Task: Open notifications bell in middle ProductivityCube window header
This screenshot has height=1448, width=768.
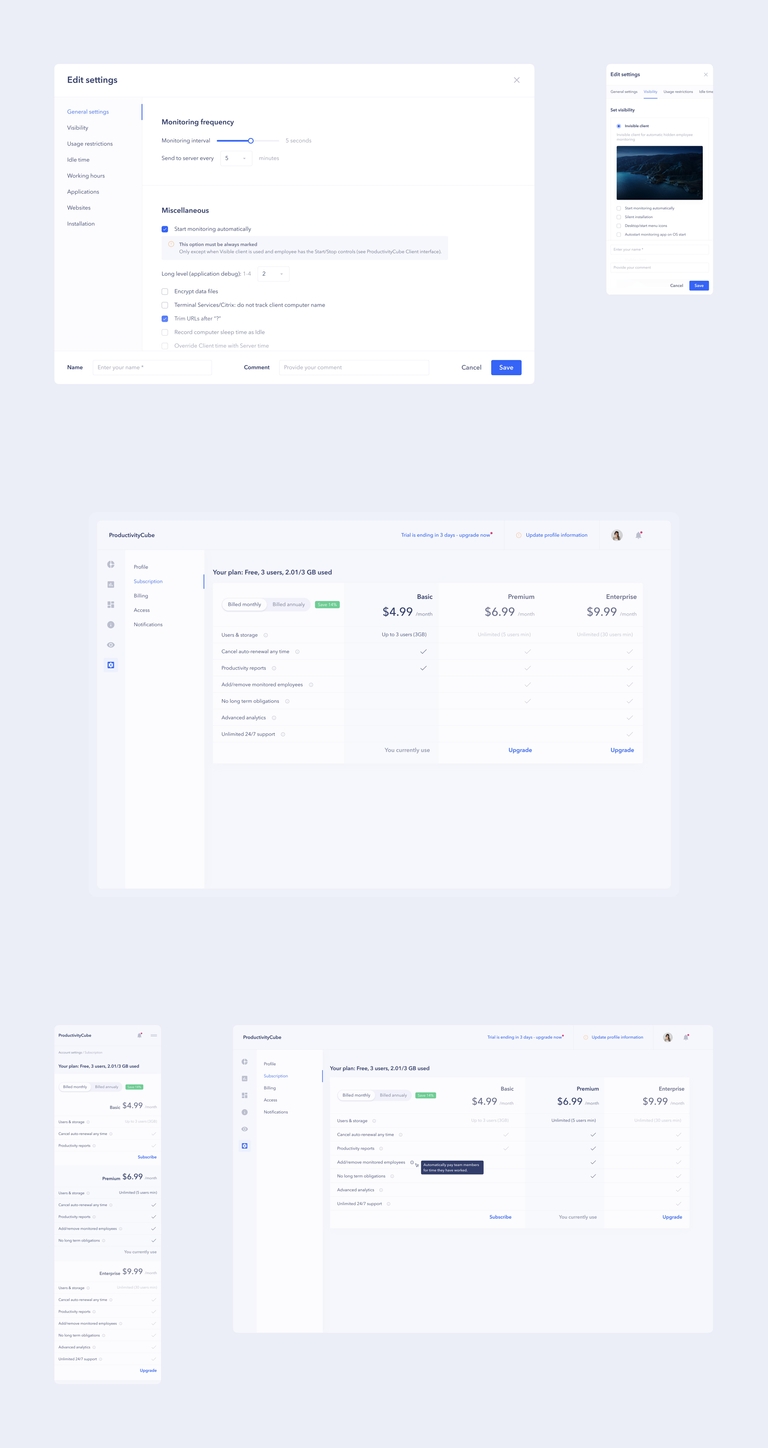Action: click(639, 535)
